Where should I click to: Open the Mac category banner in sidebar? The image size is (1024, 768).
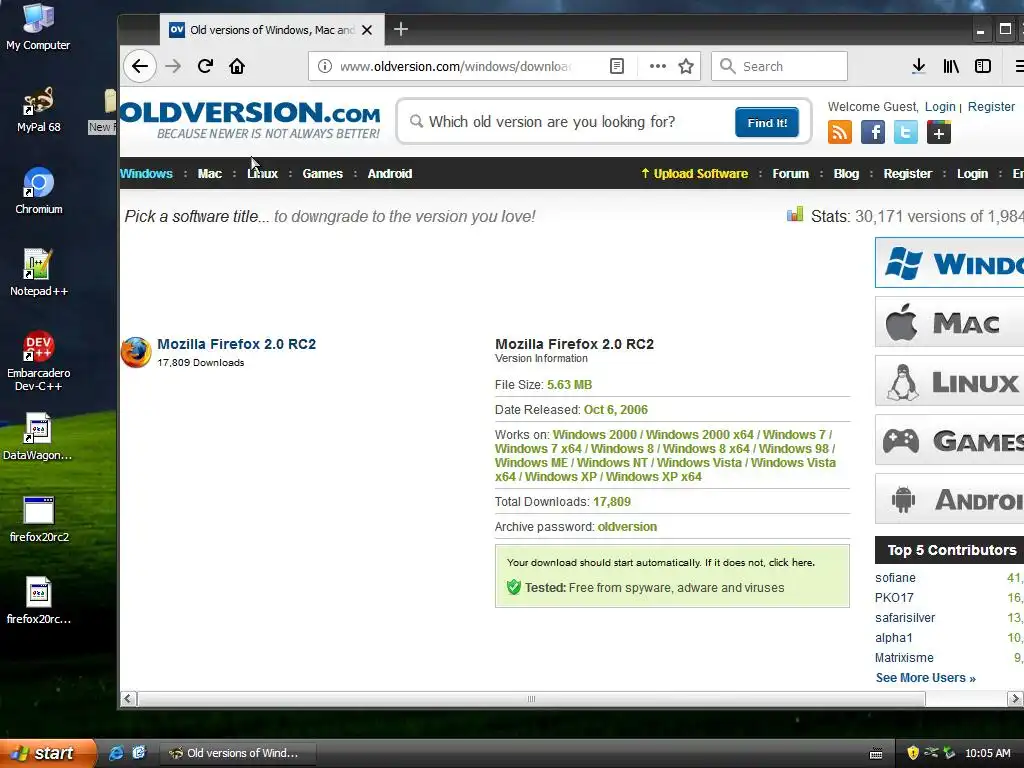coord(950,322)
